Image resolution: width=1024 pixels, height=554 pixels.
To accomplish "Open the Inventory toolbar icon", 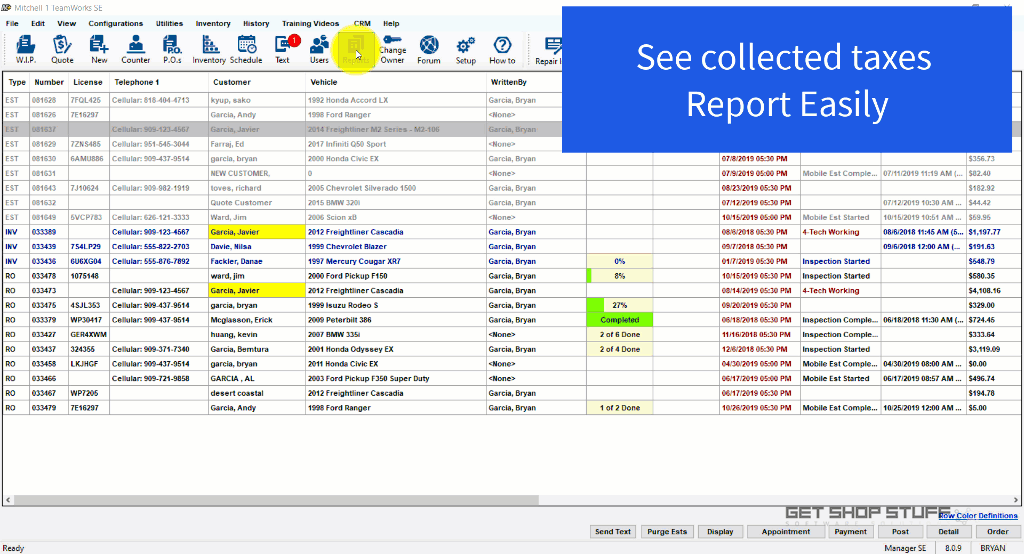I will pyautogui.click(x=209, y=47).
